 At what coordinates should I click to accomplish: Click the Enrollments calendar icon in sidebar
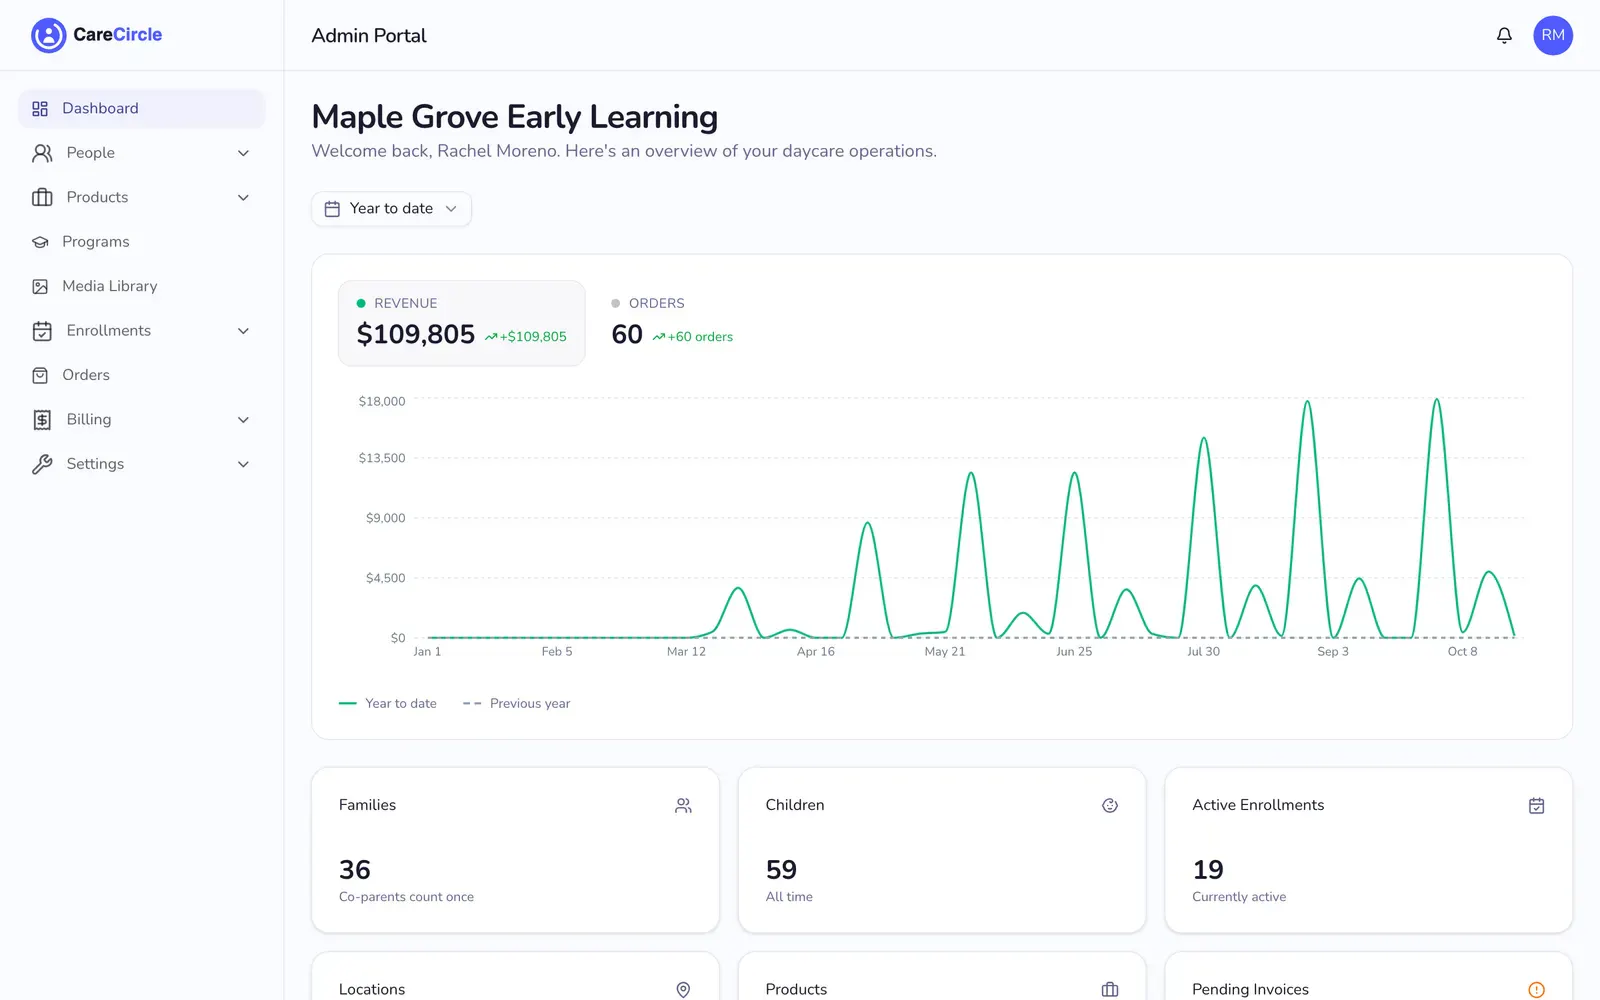(42, 331)
